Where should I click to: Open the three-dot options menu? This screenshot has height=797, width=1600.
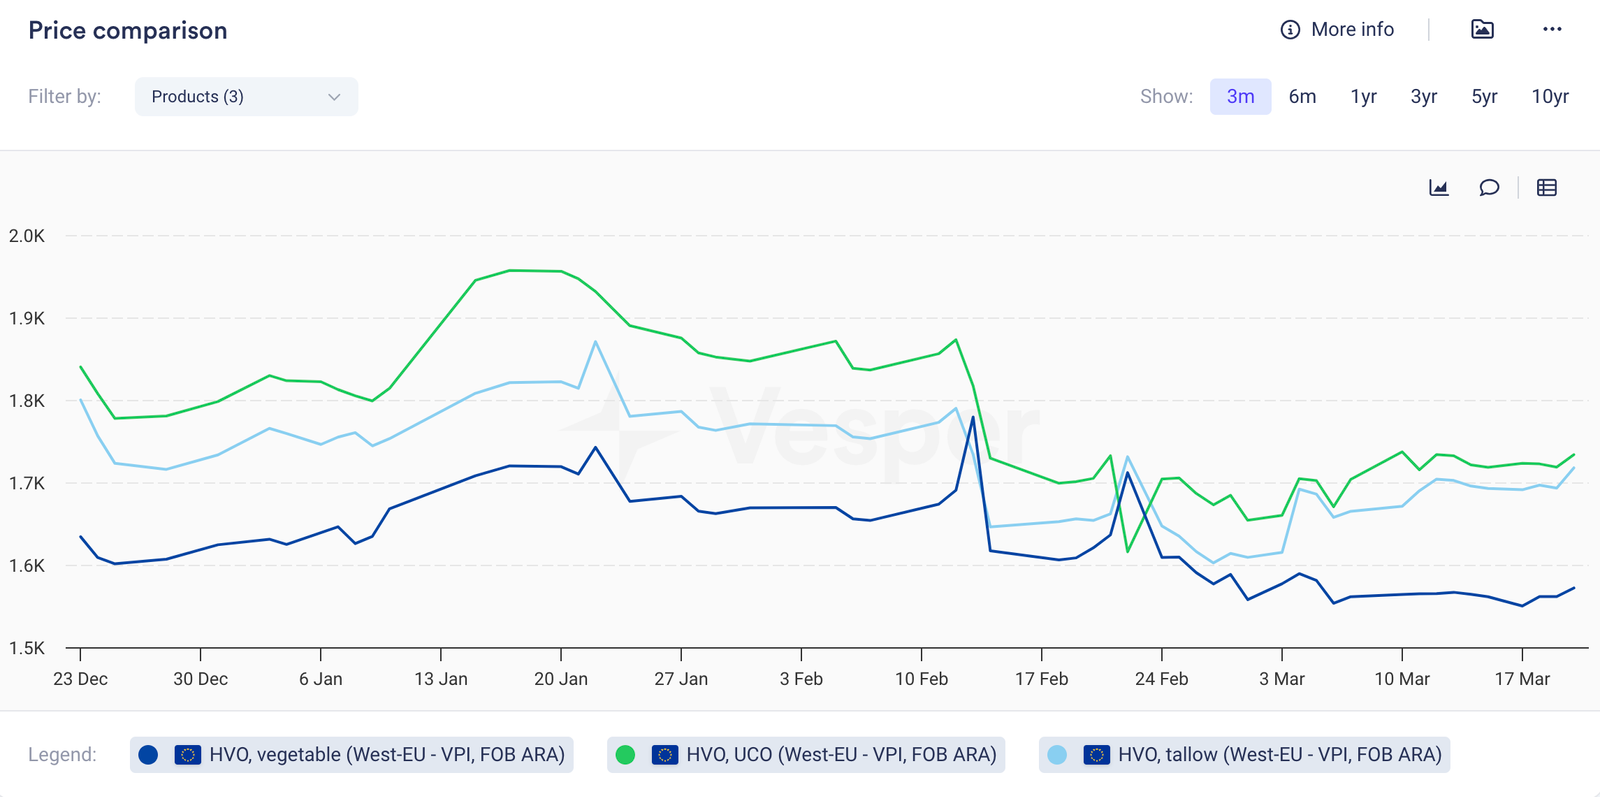(1552, 30)
